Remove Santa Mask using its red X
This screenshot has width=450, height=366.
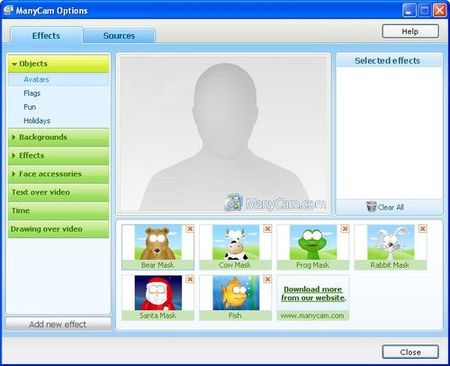(x=190, y=279)
